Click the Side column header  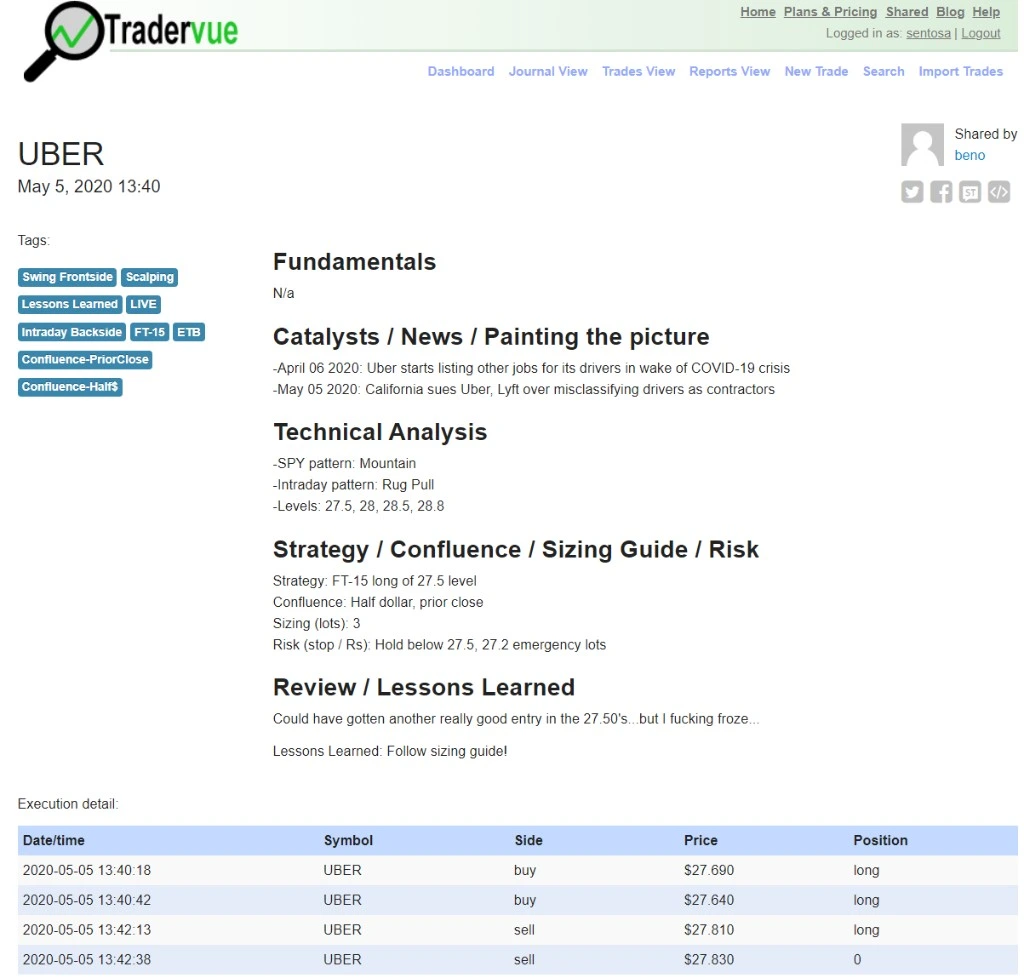tap(528, 841)
